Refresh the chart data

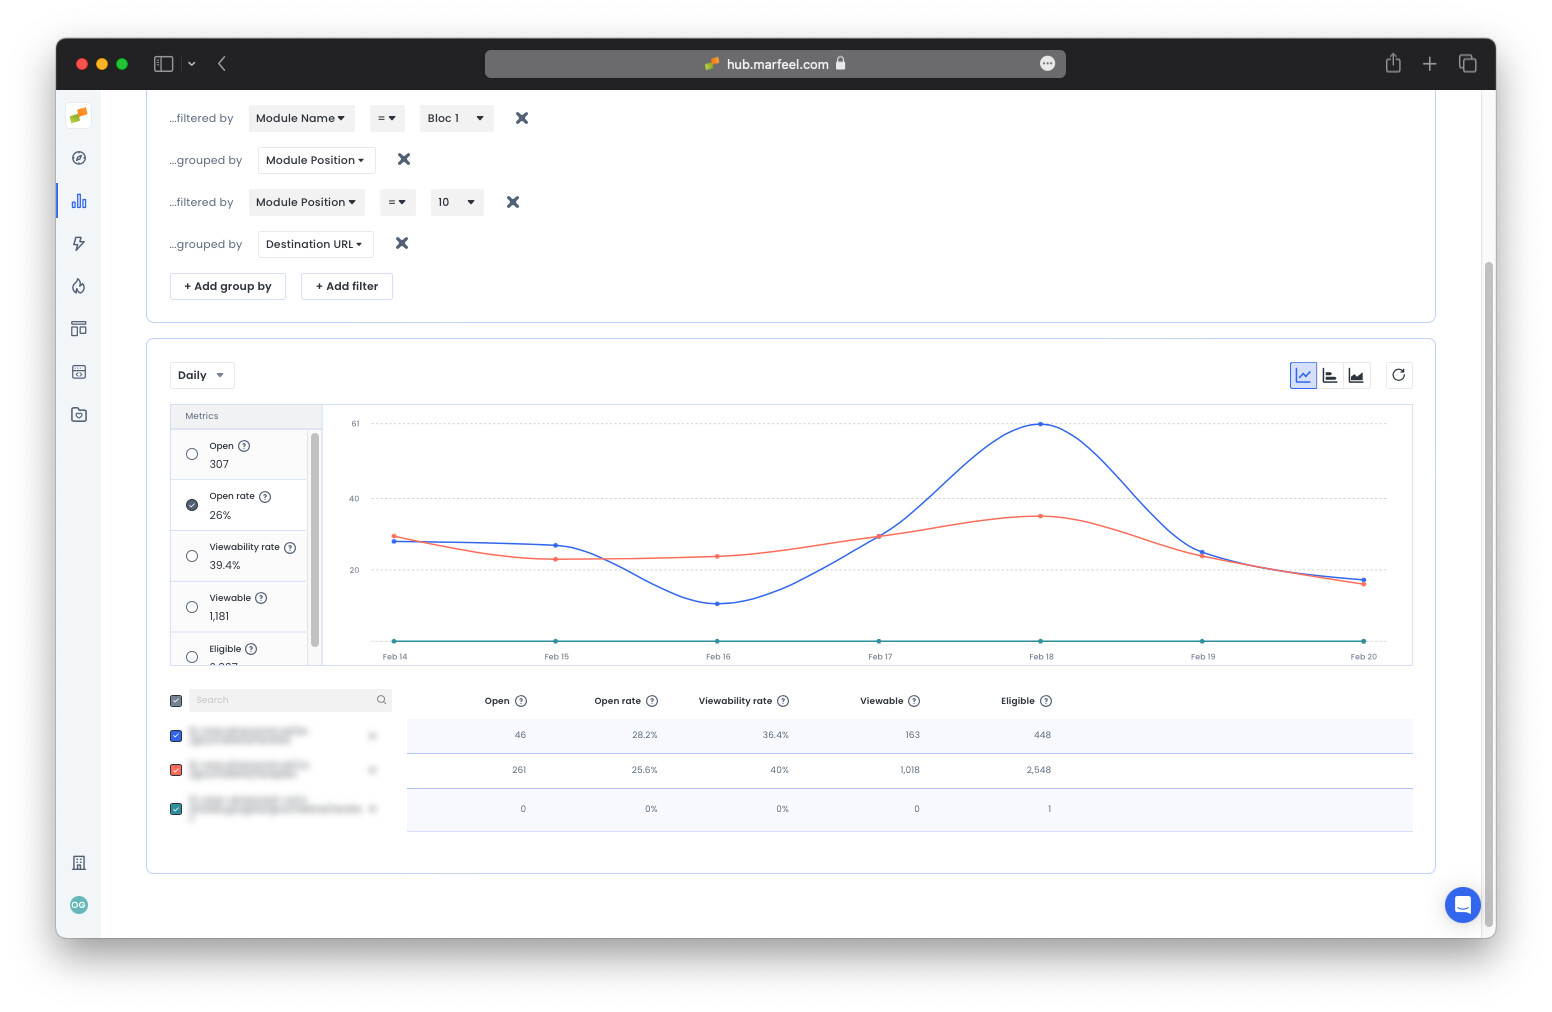[x=1398, y=375]
